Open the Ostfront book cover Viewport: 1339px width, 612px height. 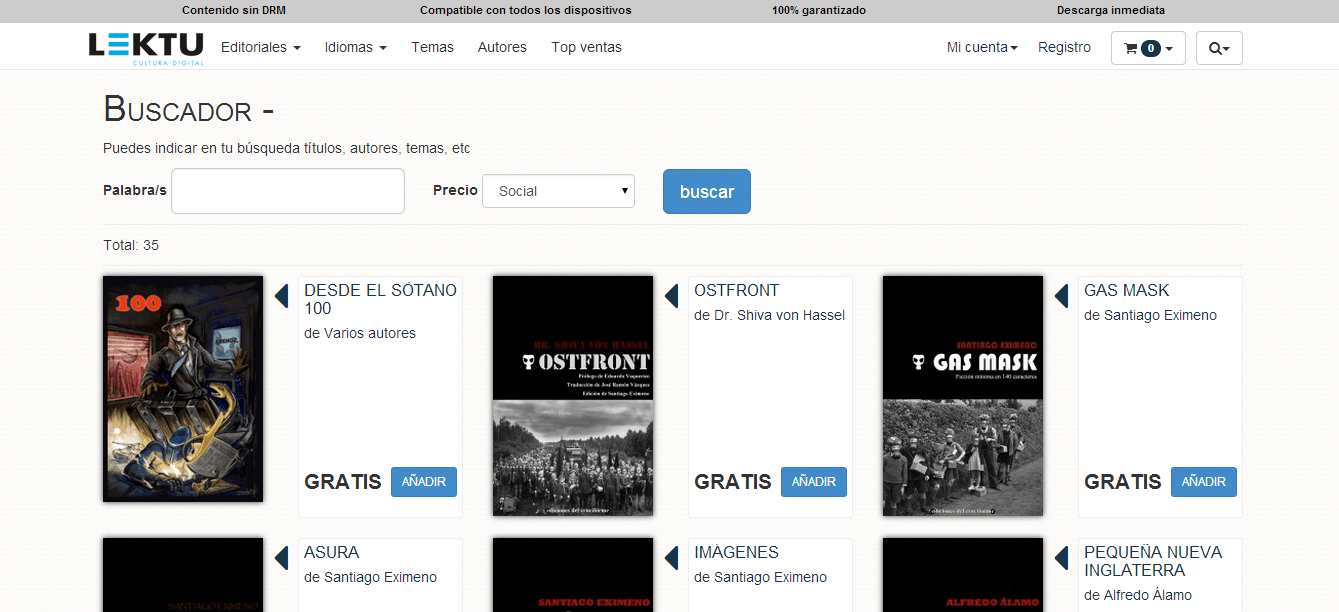pos(573,396)
